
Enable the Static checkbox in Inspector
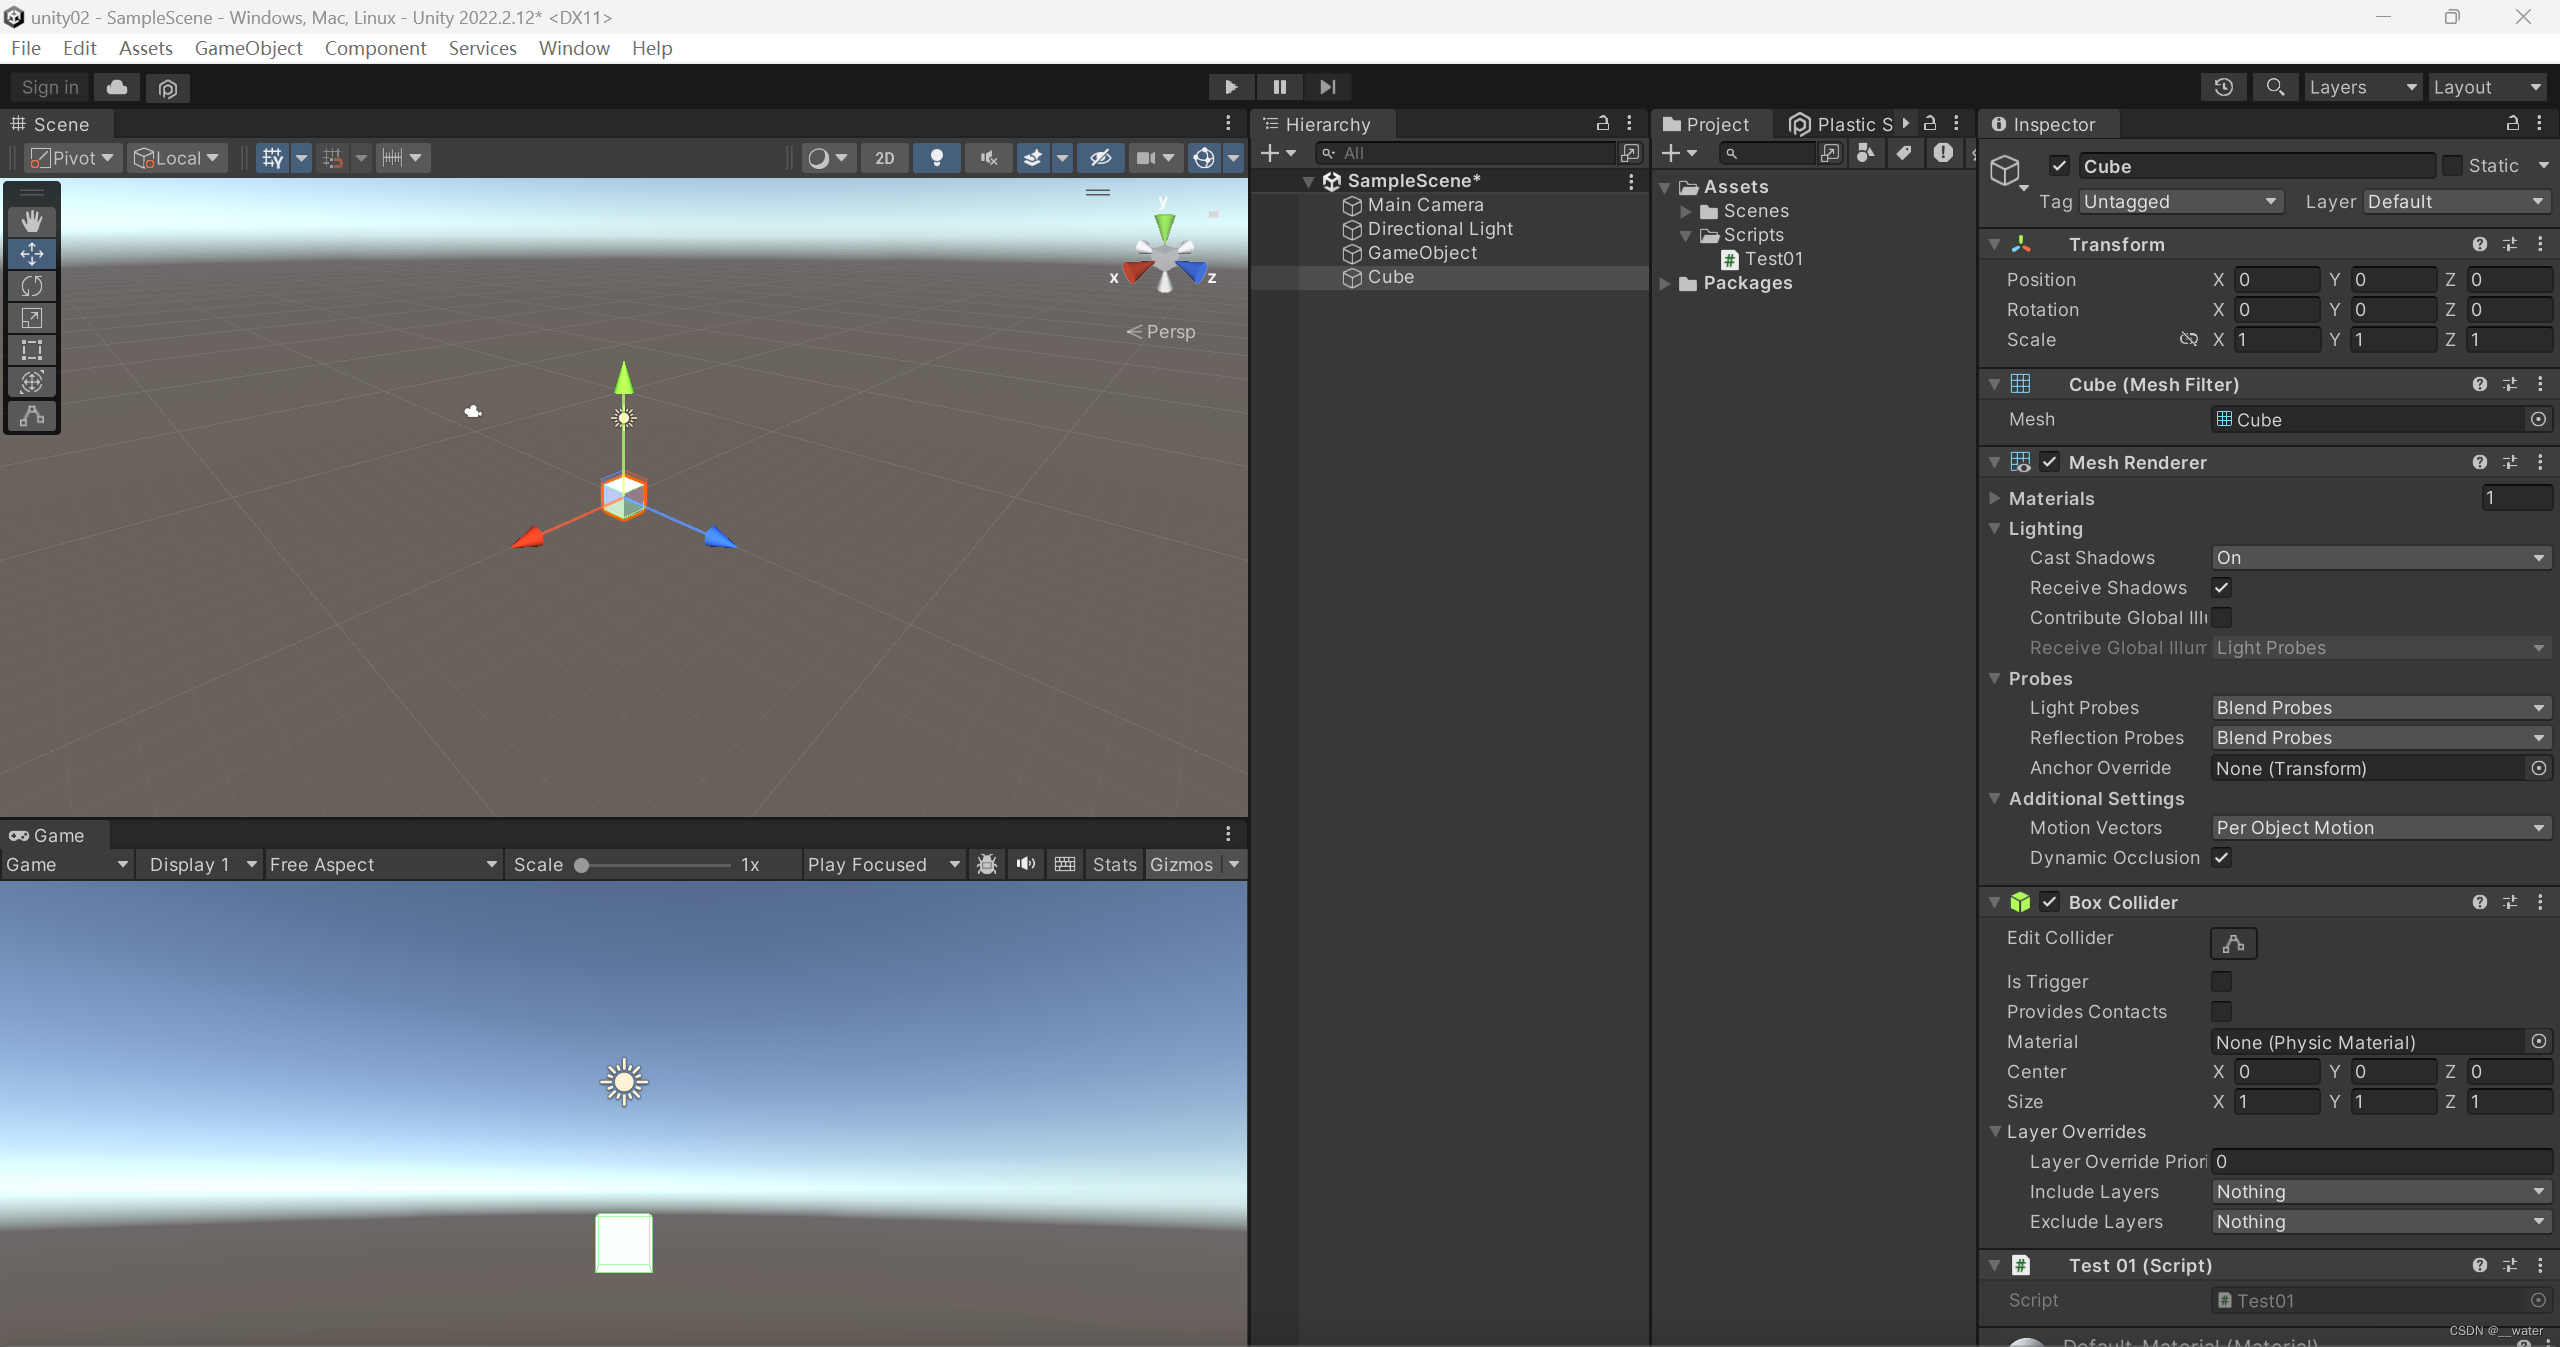[x=2453, y=165]
